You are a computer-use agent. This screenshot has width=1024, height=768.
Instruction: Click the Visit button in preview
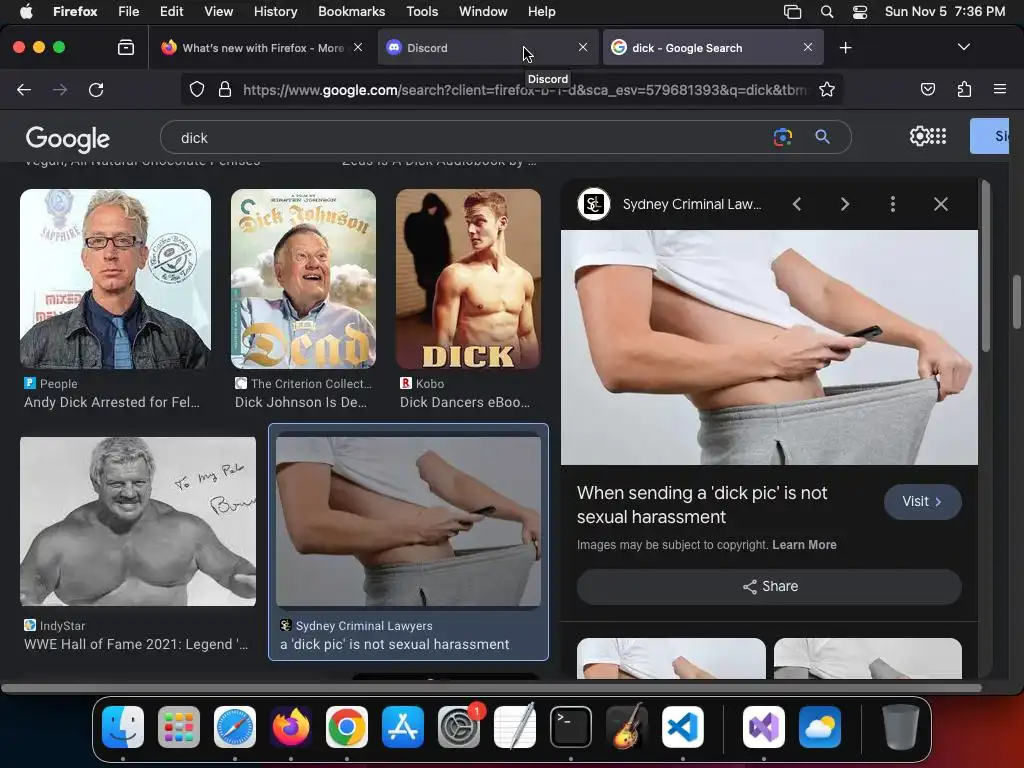point(922,502)
